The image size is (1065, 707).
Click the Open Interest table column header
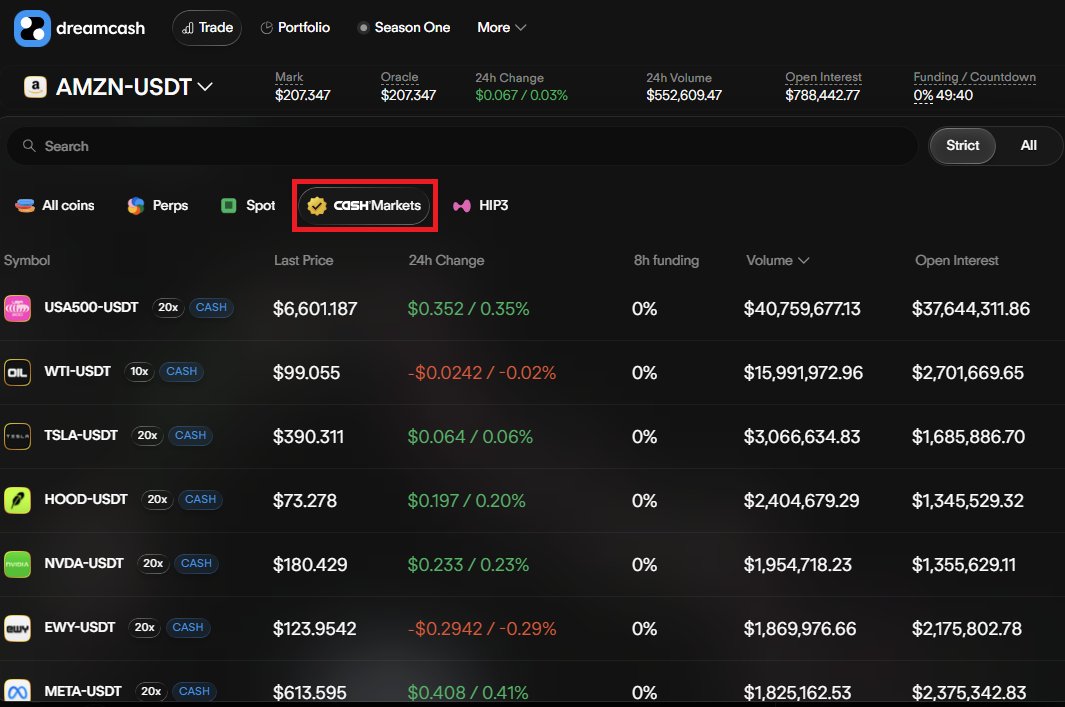pyautogui.click(x=956, y=260)
